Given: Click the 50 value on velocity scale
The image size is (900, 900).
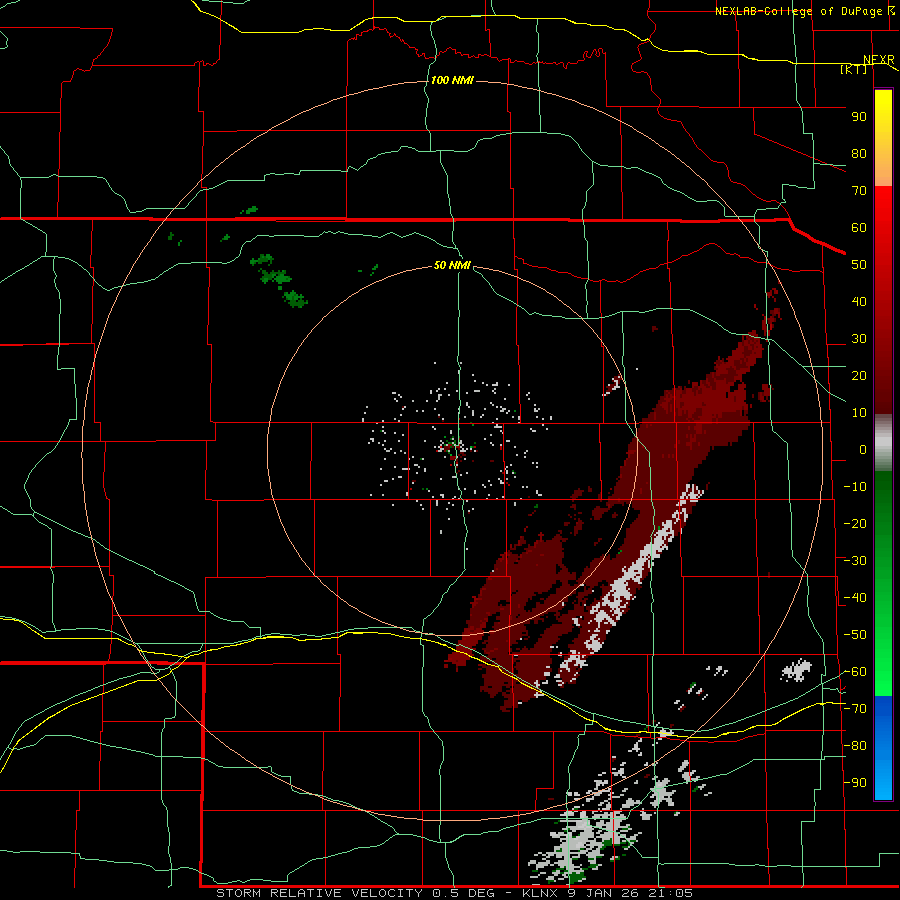Looking at the screenshot, I should point(859,265).
